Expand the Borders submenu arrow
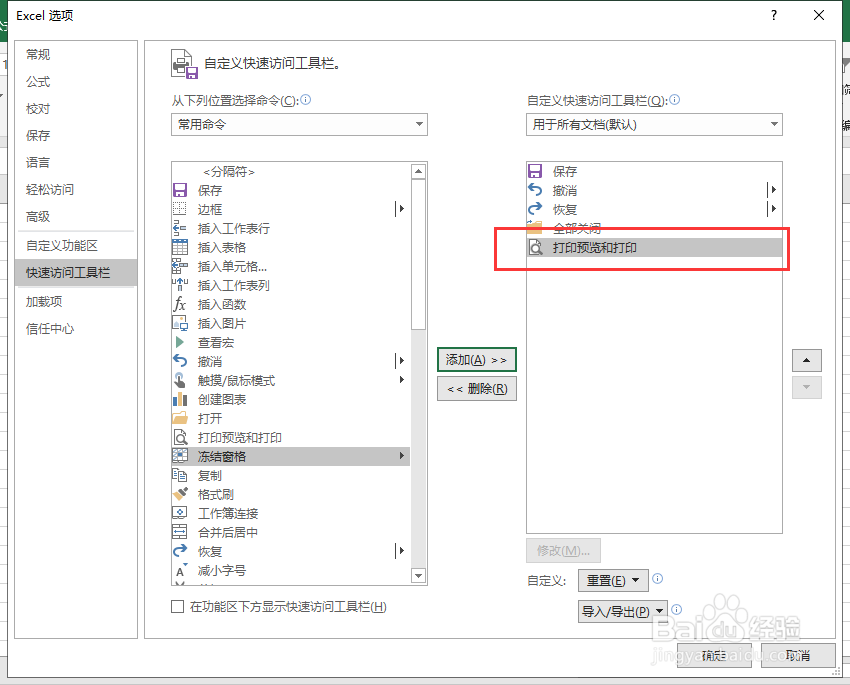This screenshot has height=685, width=850. coord(401,209)
